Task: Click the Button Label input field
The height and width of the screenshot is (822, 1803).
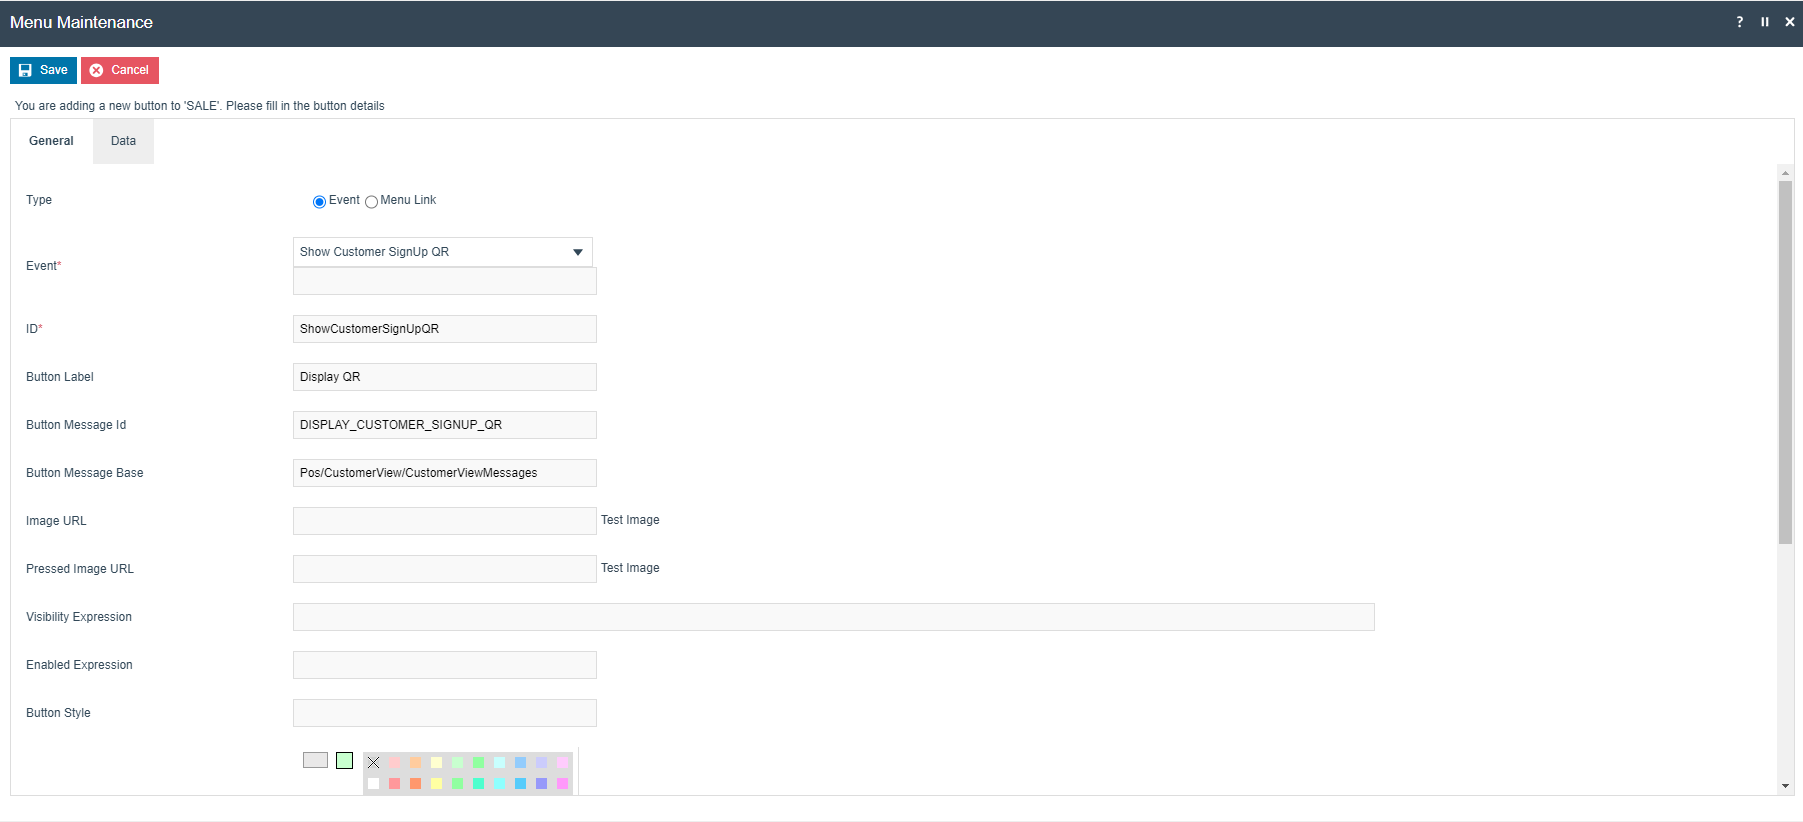Action: [x=444, y=377]
